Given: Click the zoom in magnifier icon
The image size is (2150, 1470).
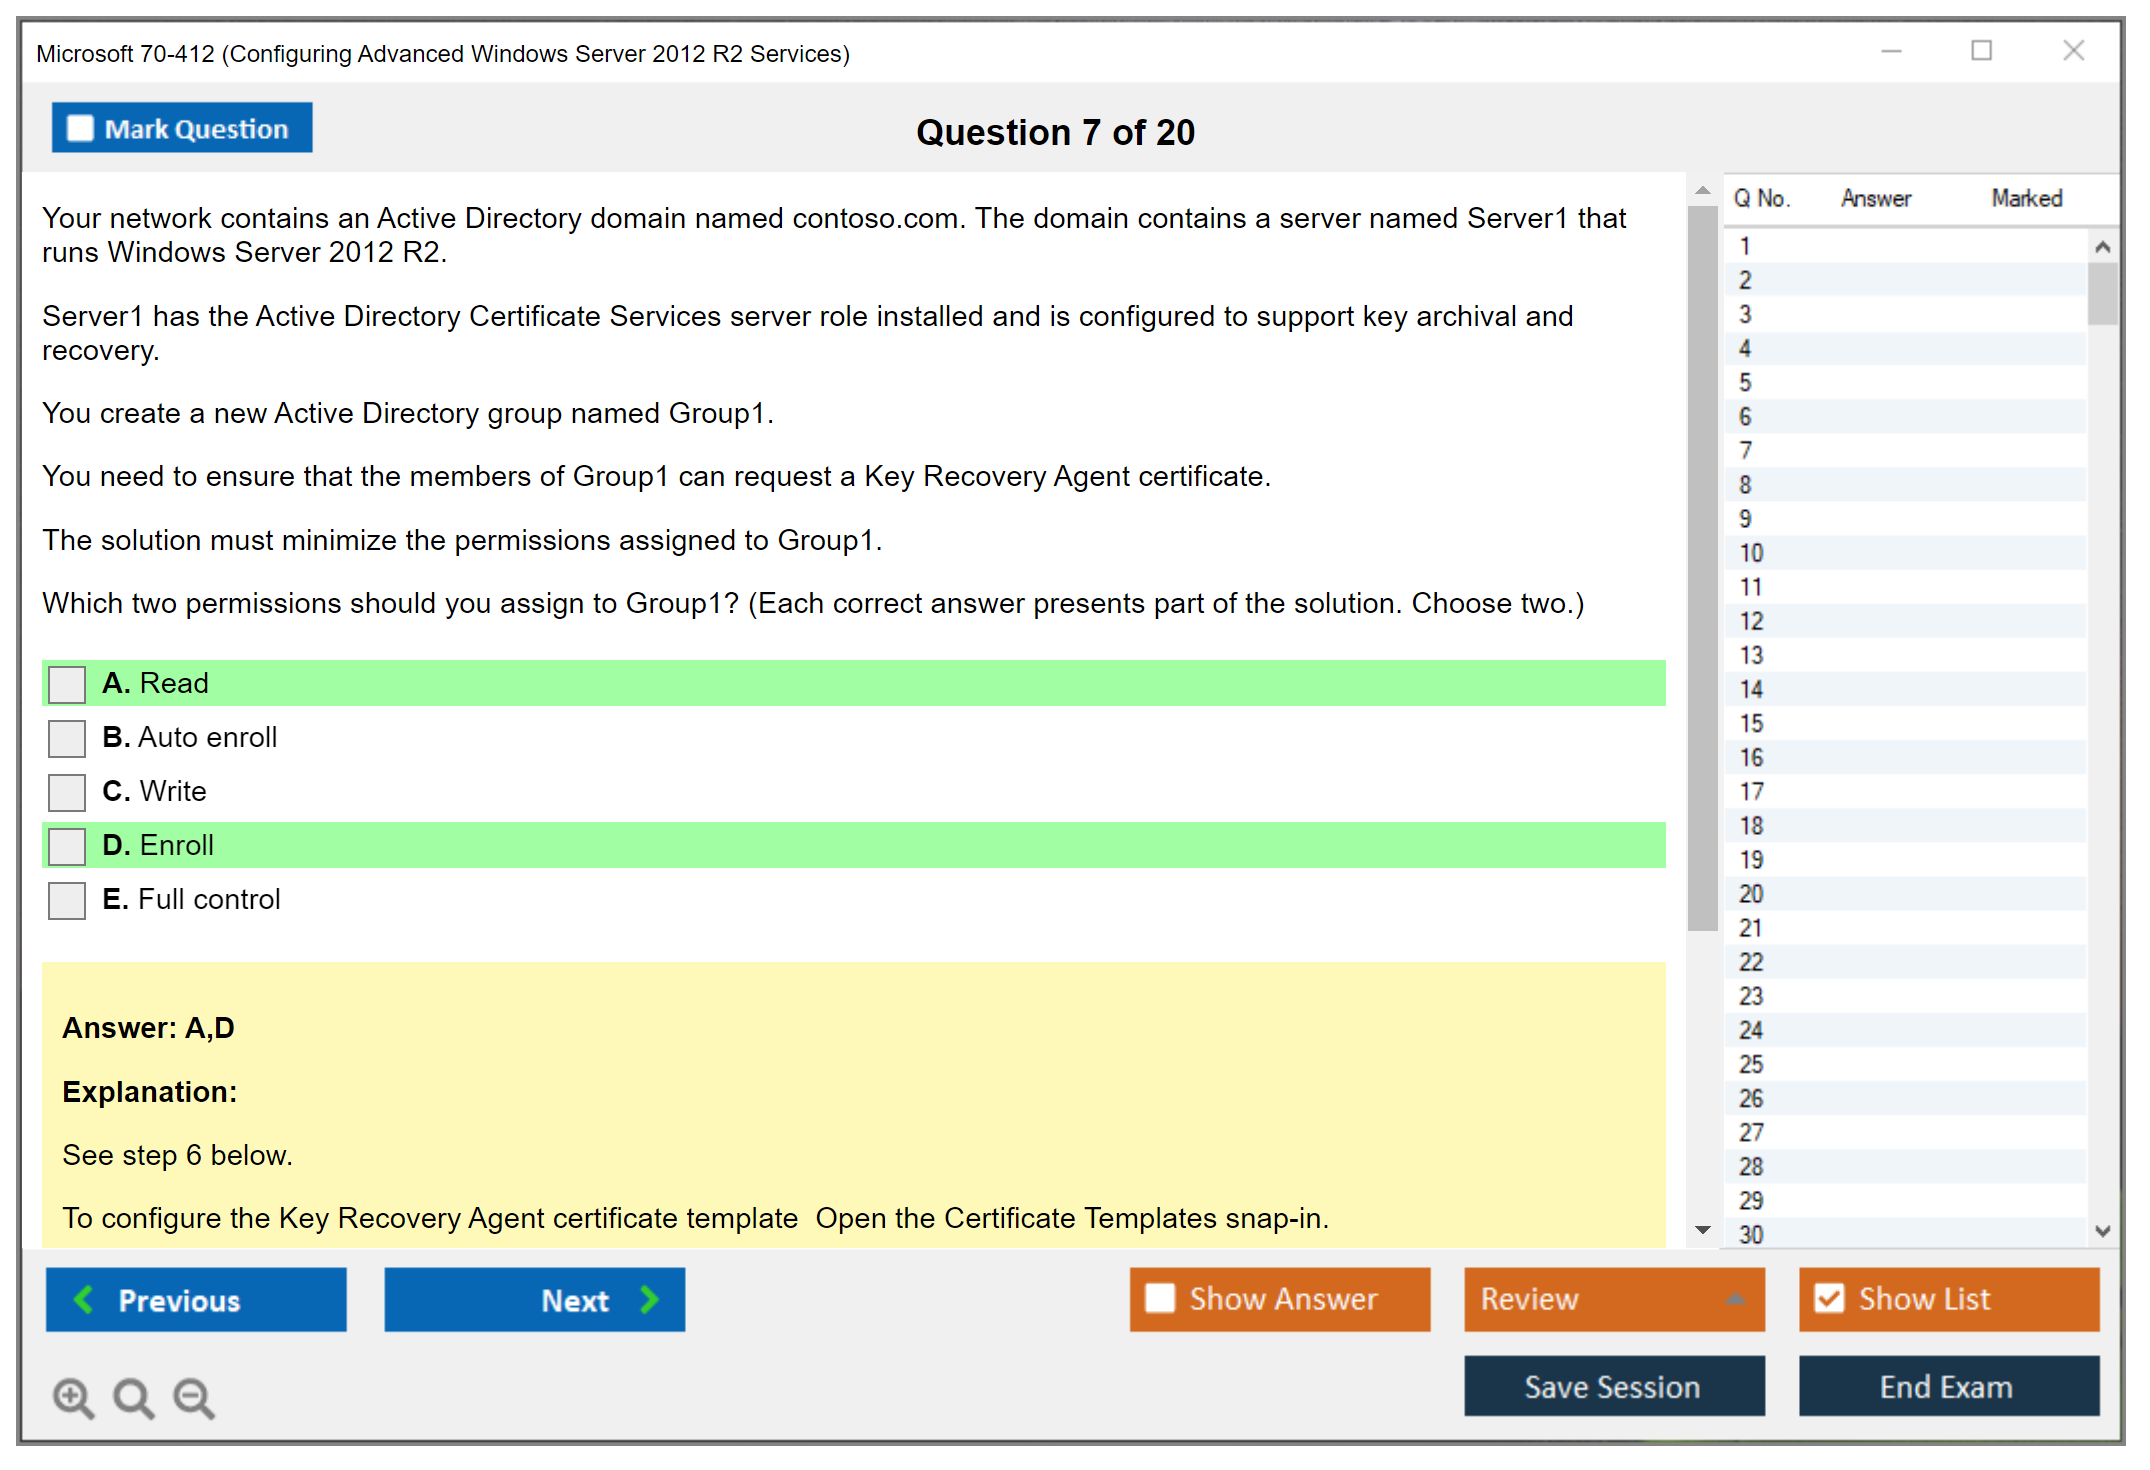Looking at the screenshot, I should (x=73, y=1397).
